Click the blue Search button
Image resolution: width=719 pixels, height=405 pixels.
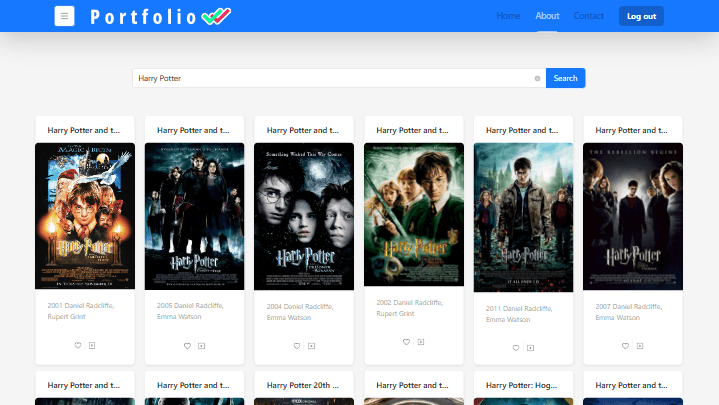click(x=565, y=78)
